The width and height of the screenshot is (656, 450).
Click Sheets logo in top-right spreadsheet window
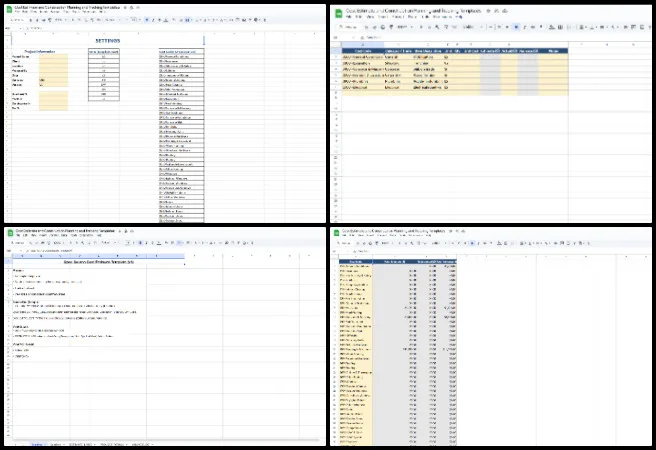point(338,13)
